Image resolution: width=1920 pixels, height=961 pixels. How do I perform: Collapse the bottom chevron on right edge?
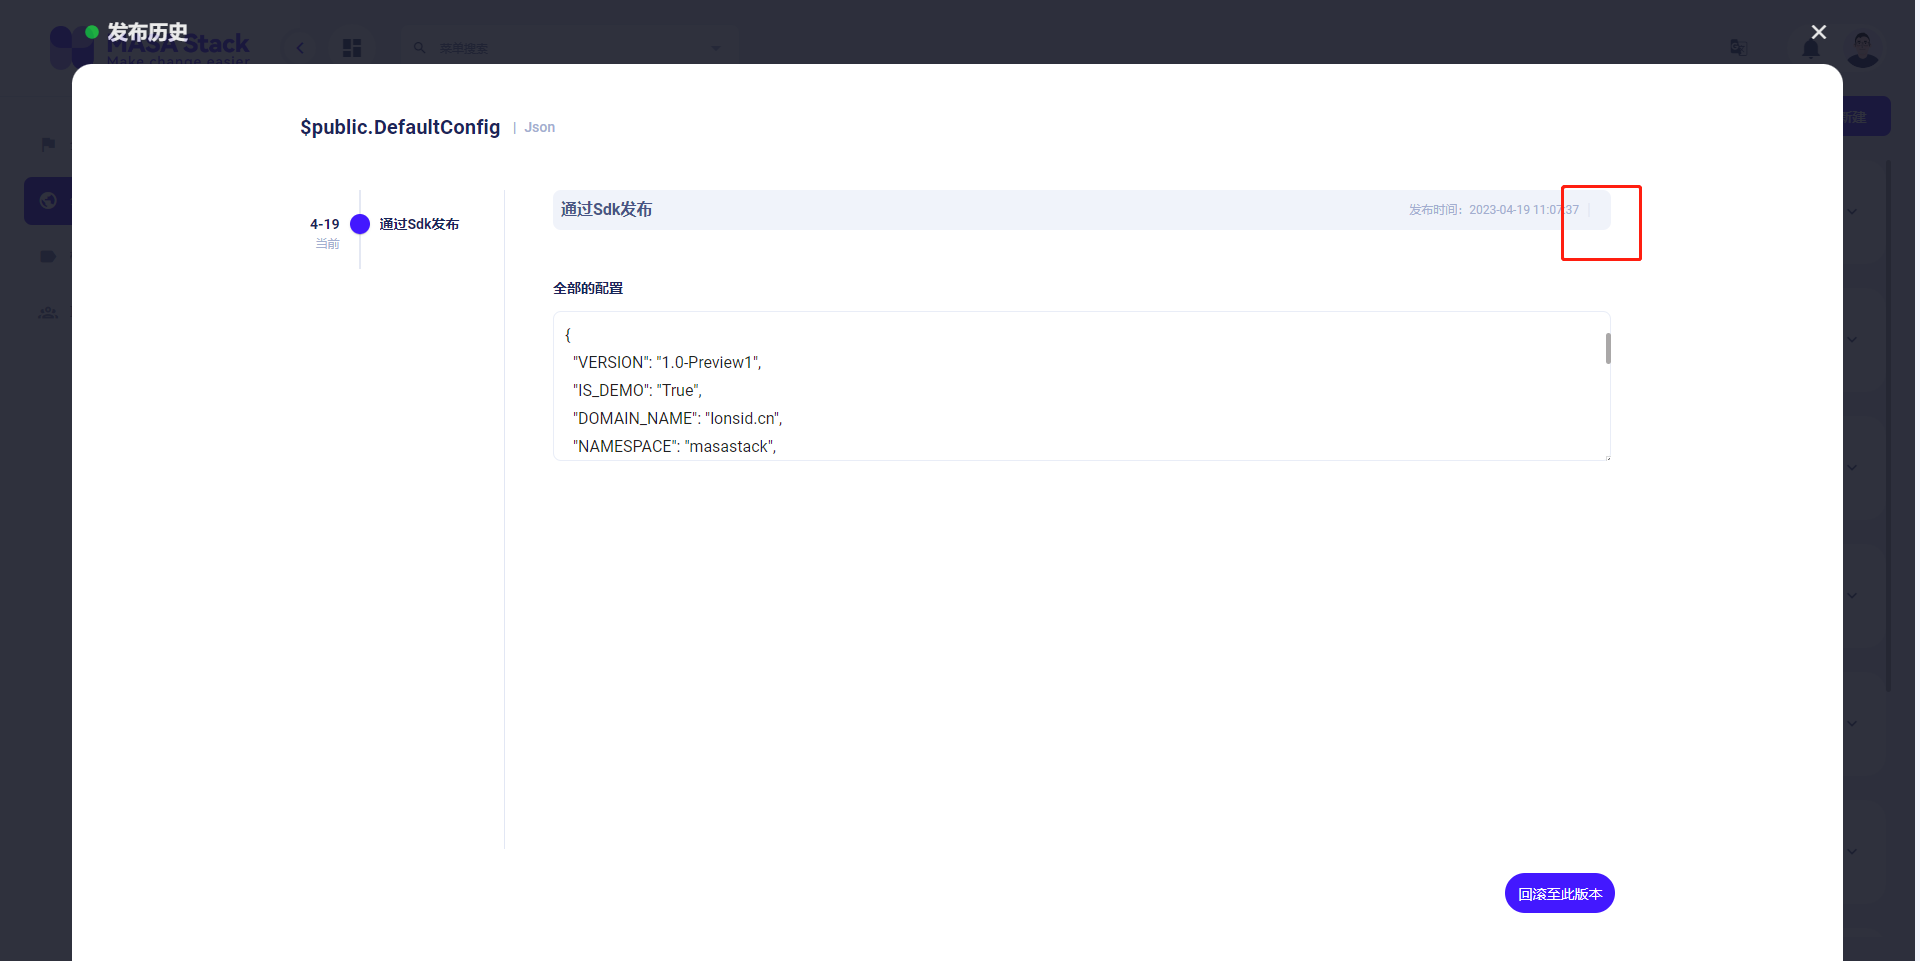pos(1852,851)
